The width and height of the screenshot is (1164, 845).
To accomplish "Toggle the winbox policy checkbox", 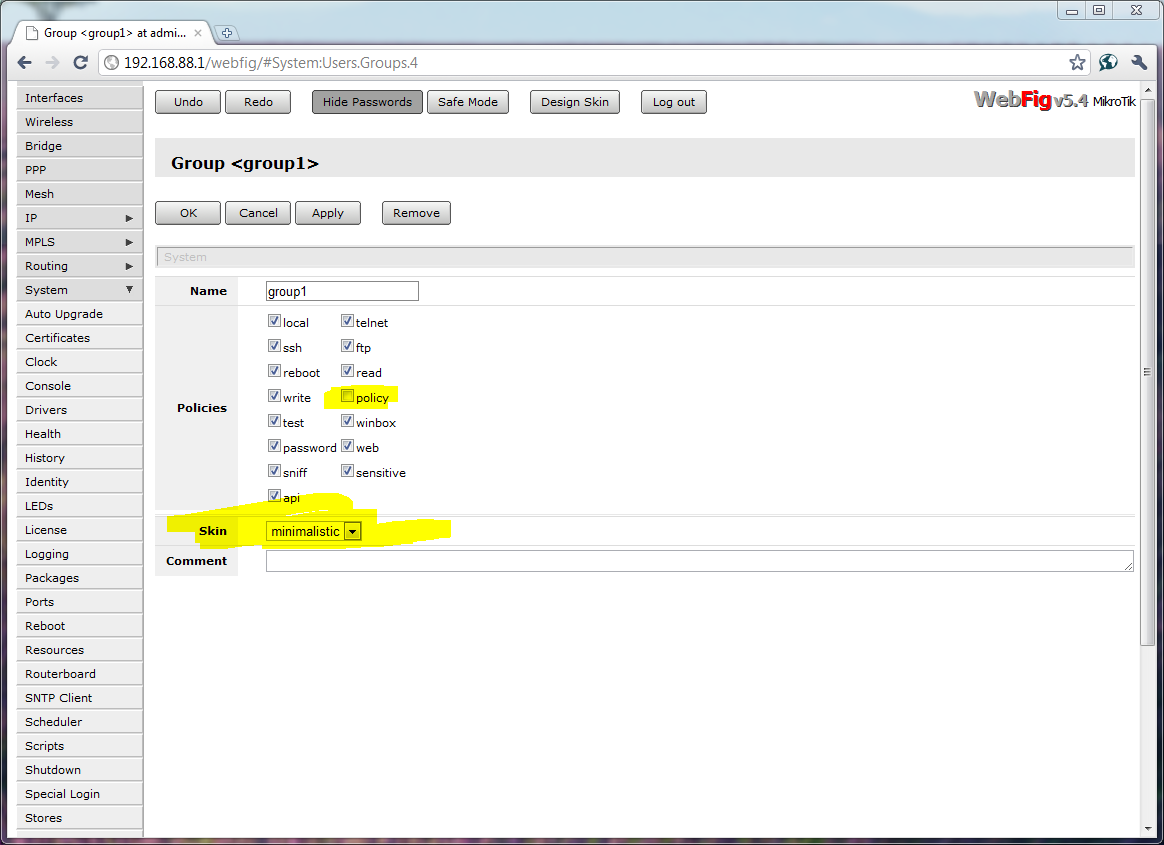I will [x=347, y=421].
